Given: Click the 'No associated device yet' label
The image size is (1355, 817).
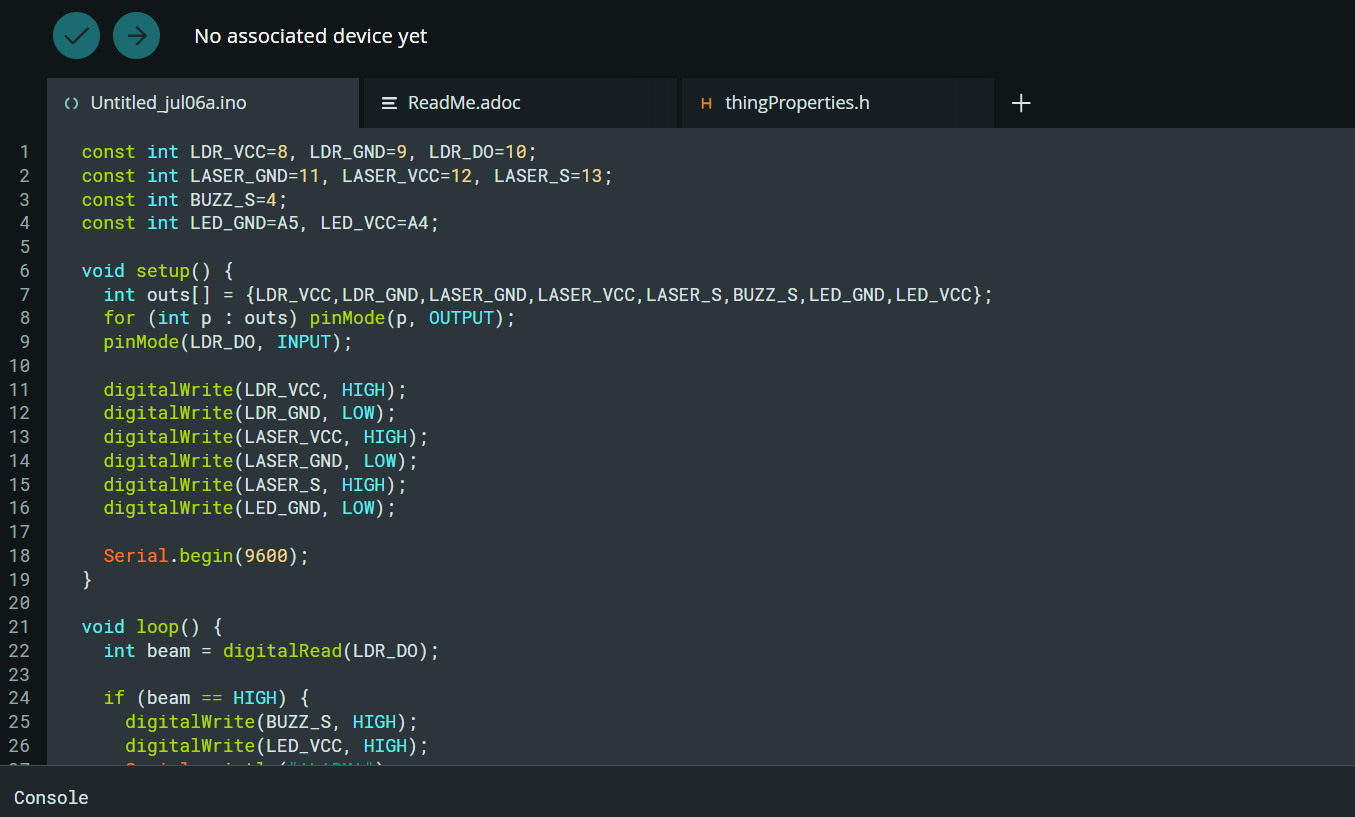Looking at the screenshot, I should [x=311, y=36].
